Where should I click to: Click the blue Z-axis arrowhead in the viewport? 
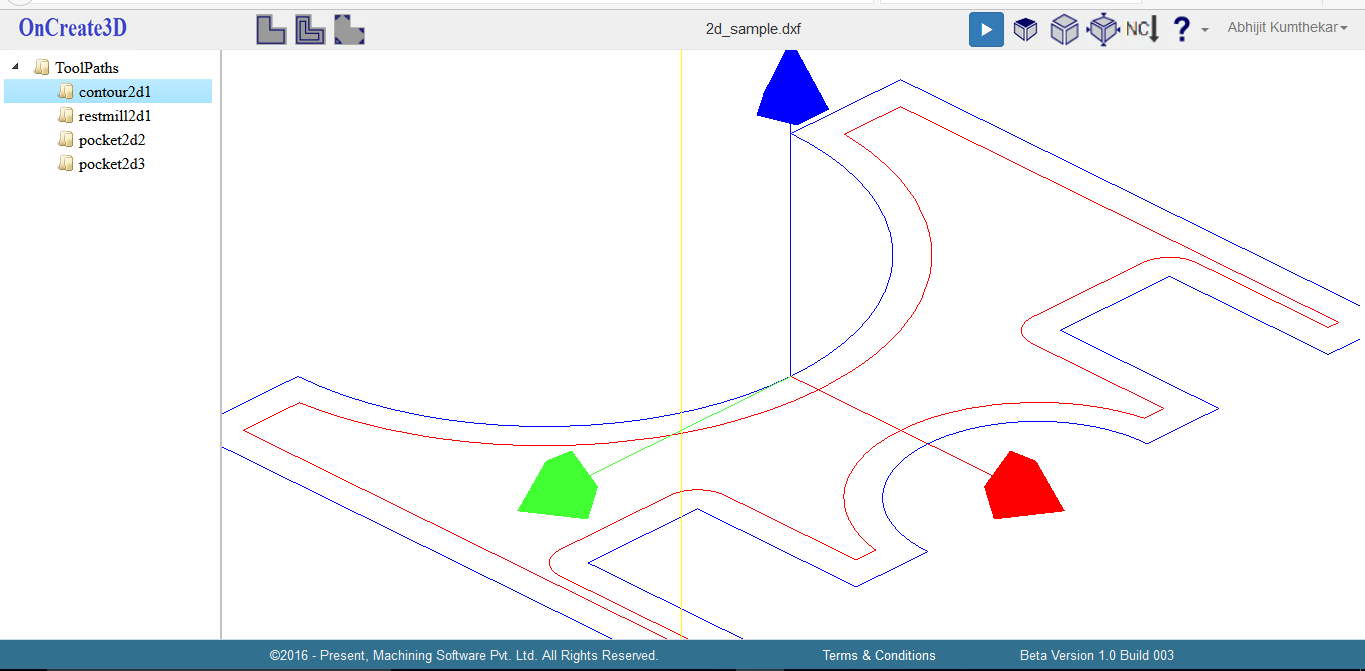point(792,88)
